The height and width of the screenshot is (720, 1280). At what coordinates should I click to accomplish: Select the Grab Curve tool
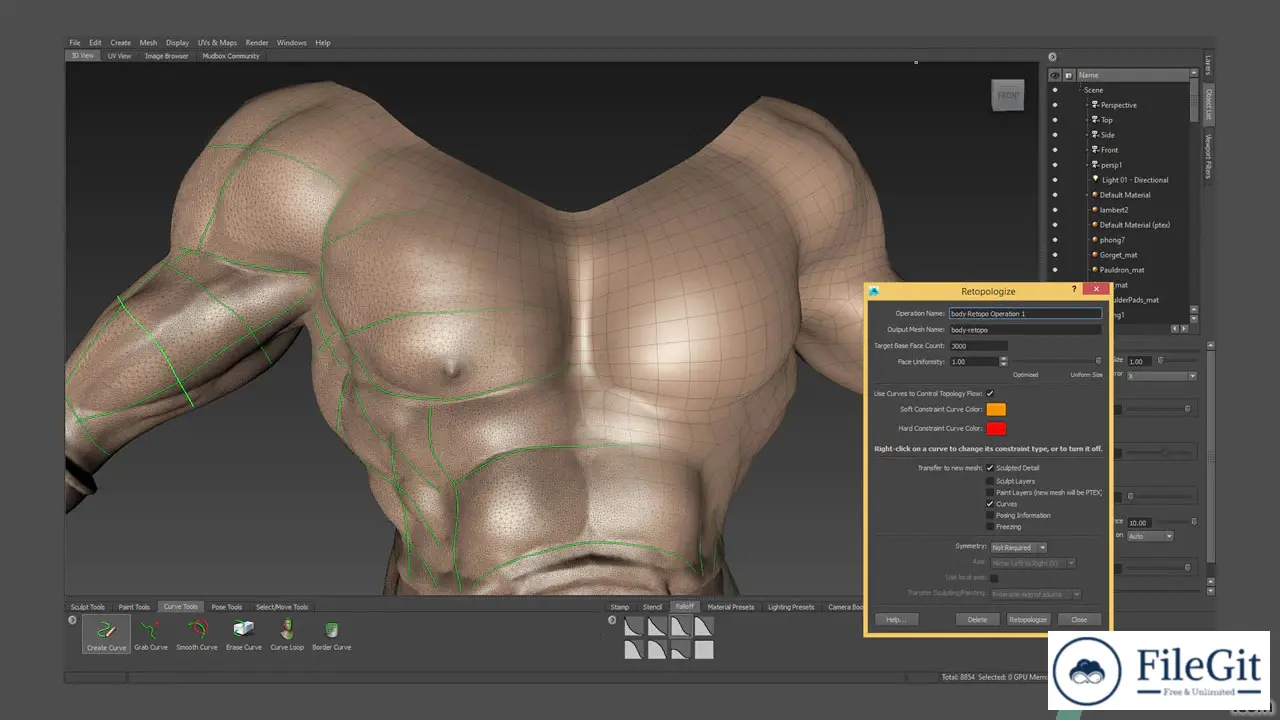point(151,634)
